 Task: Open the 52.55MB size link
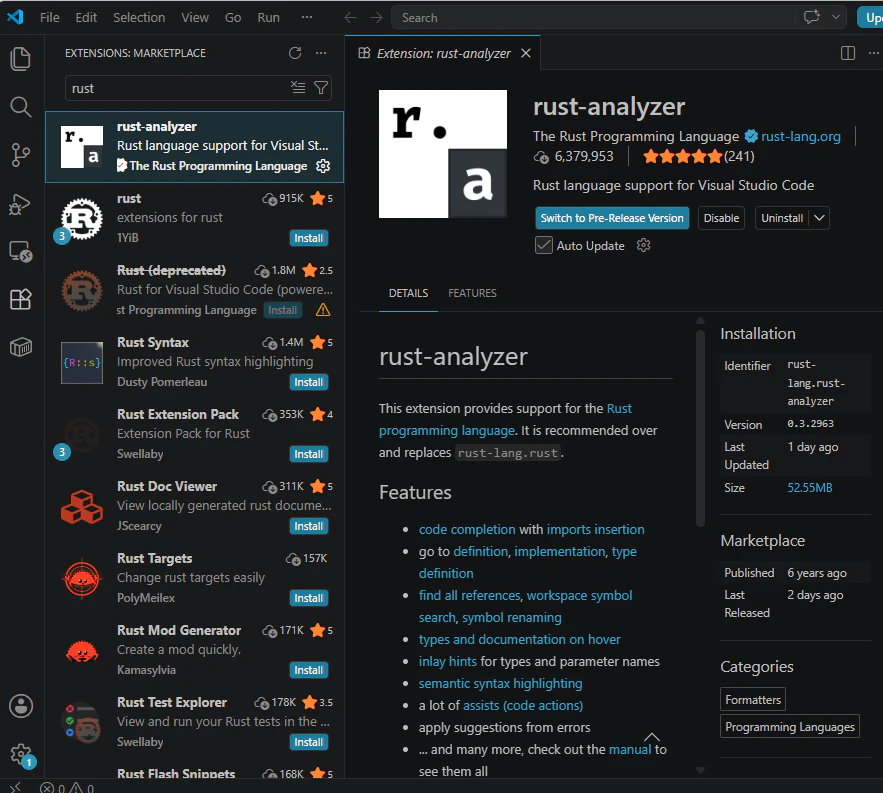809,488
